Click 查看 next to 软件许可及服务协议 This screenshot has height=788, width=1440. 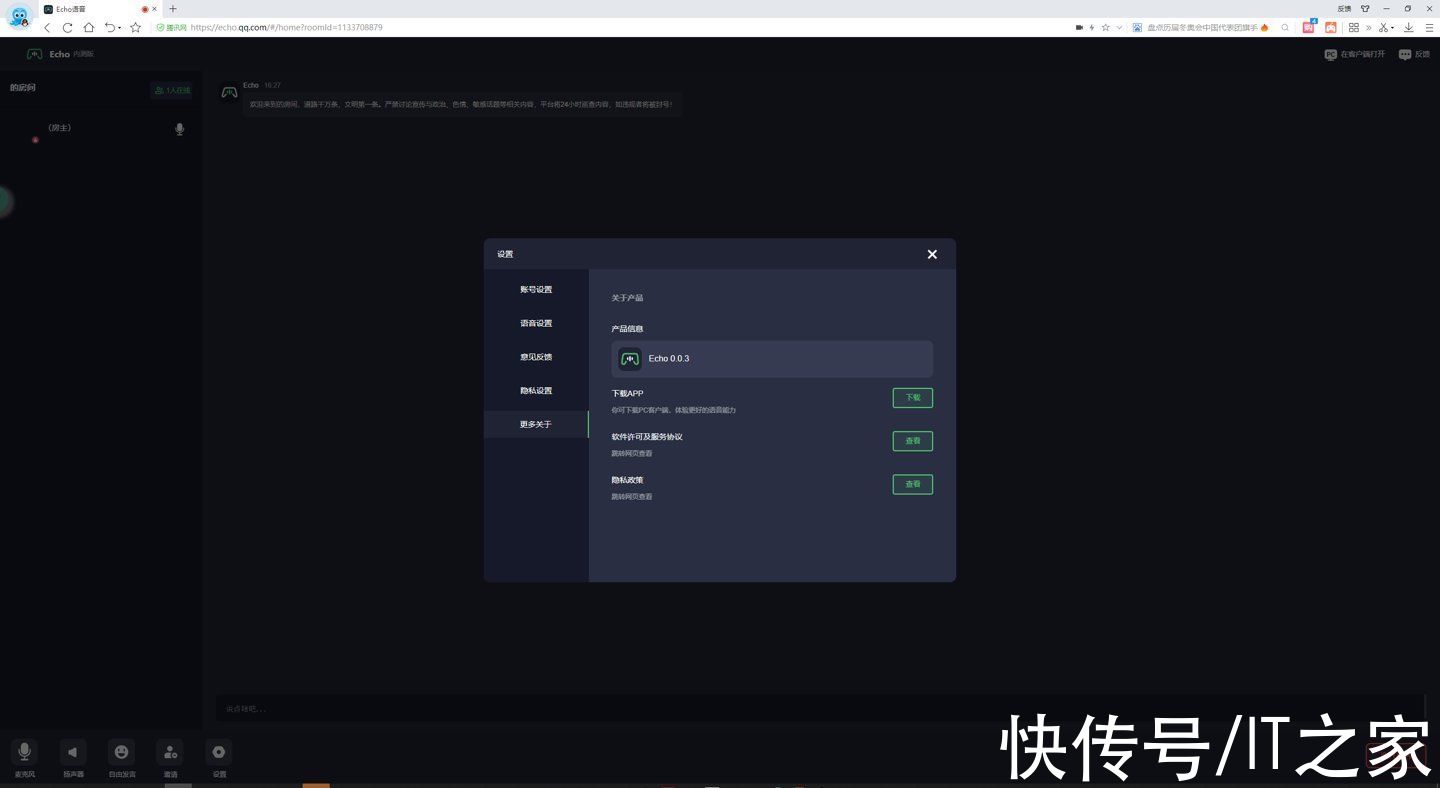(912, 441)
